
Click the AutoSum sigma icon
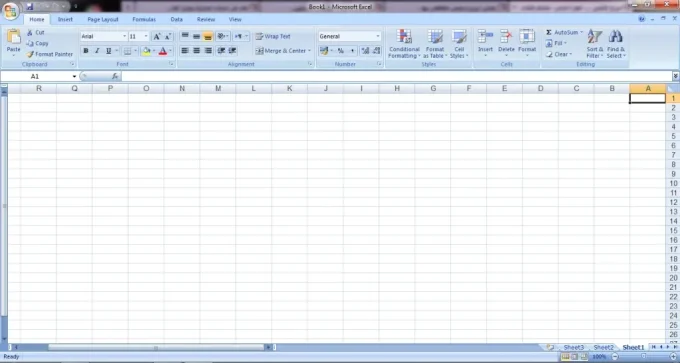[549, 33]
